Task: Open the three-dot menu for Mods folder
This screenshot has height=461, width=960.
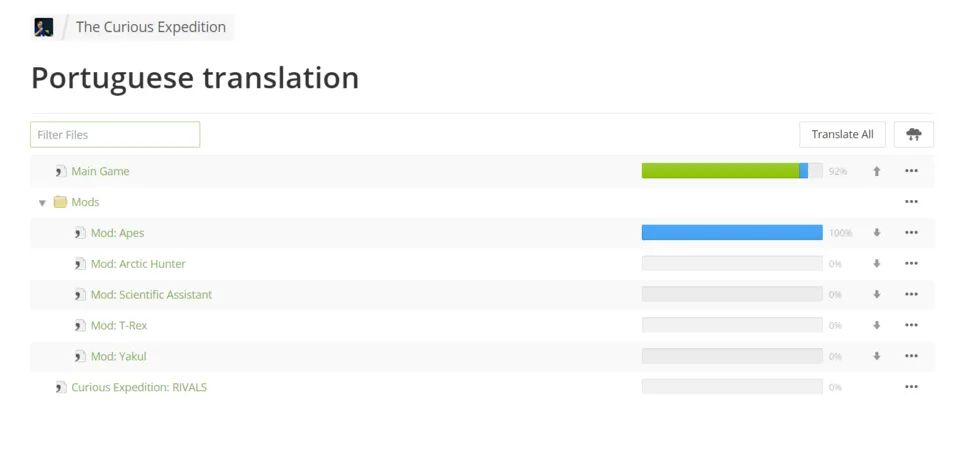Action: coord(911,201)
